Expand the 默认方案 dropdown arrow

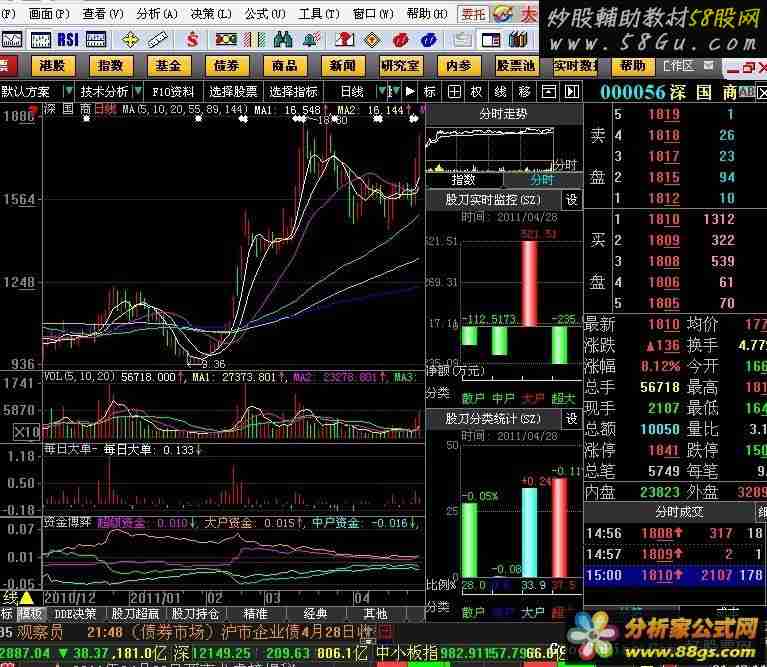coord(68,91)
